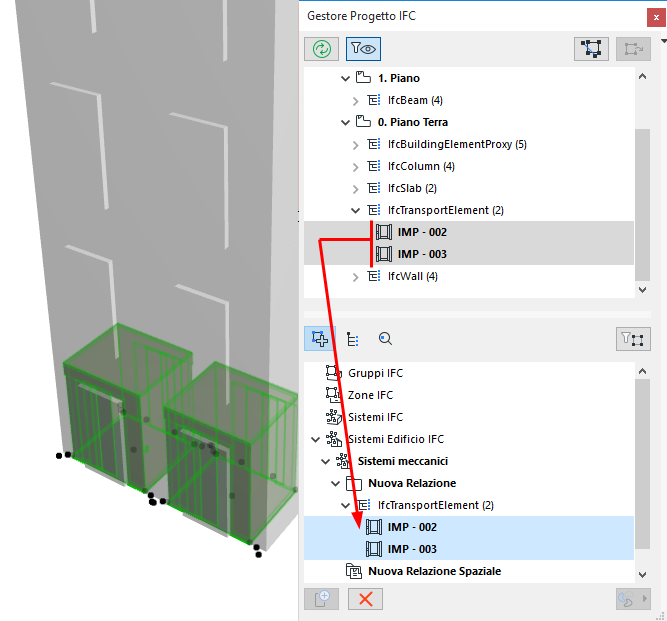Toggle the filter visible elements eye button
Viewport: 667px width, 621px height.
pyautogui.click(x=363, y=48)
